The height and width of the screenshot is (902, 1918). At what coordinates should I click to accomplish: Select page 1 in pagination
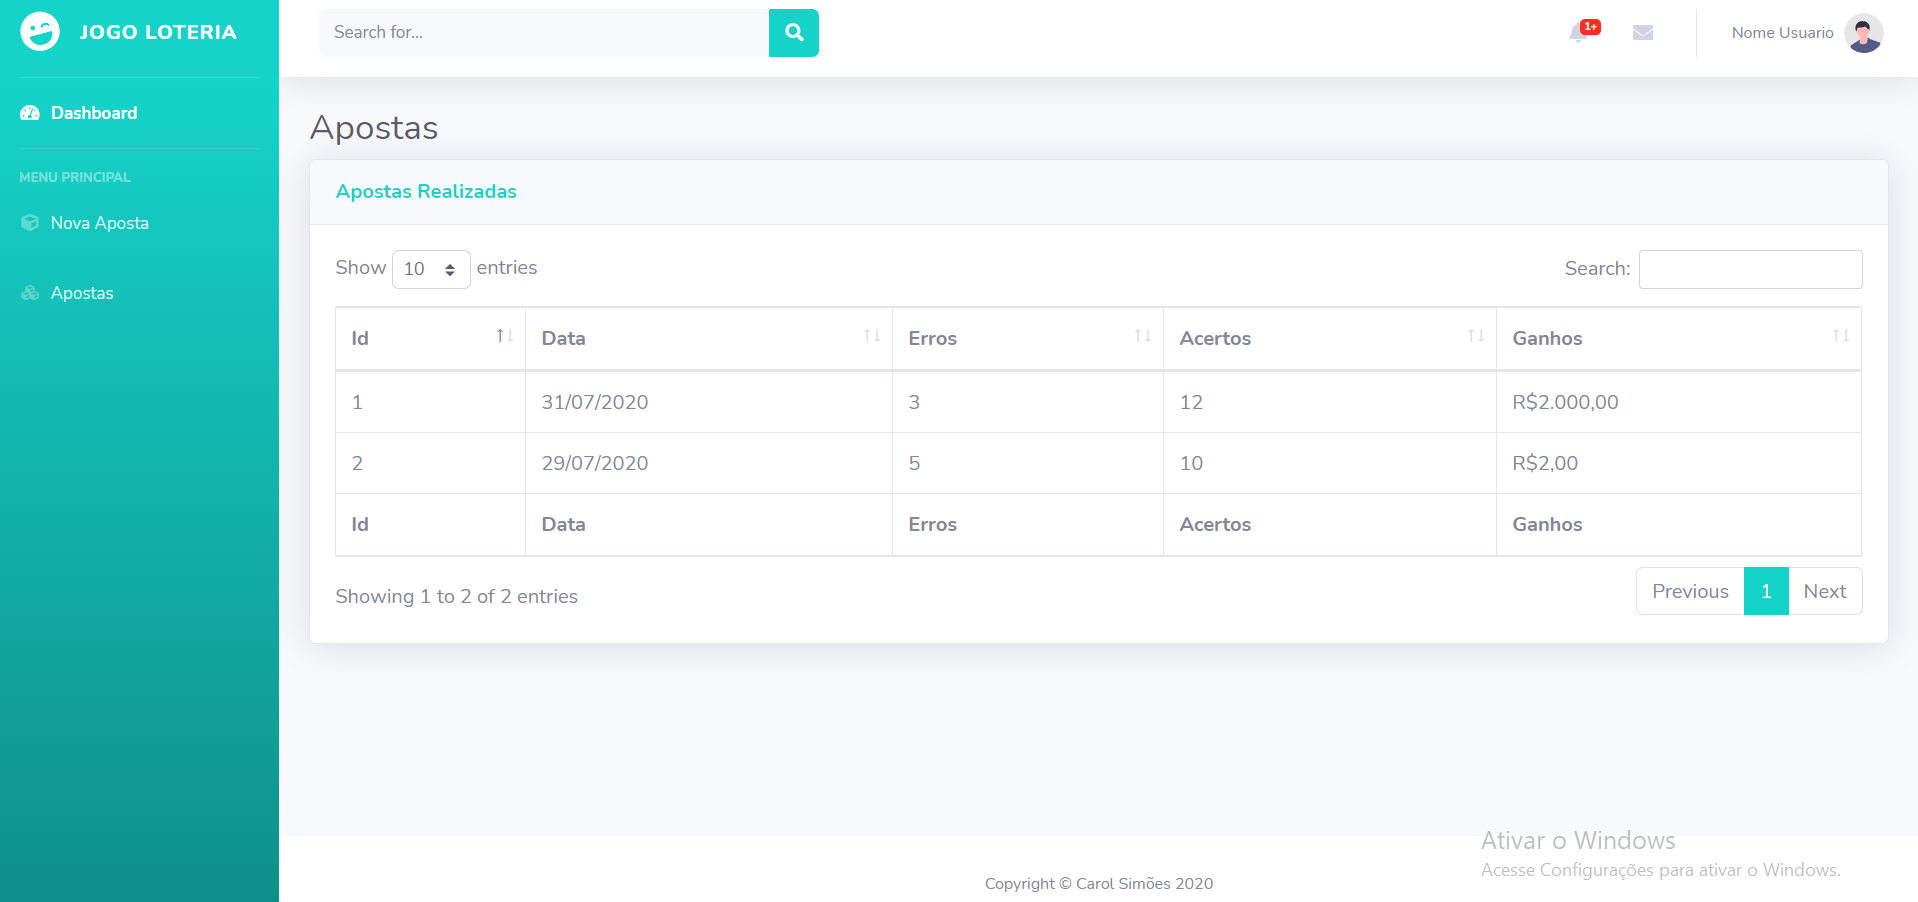pos(1766,591)
